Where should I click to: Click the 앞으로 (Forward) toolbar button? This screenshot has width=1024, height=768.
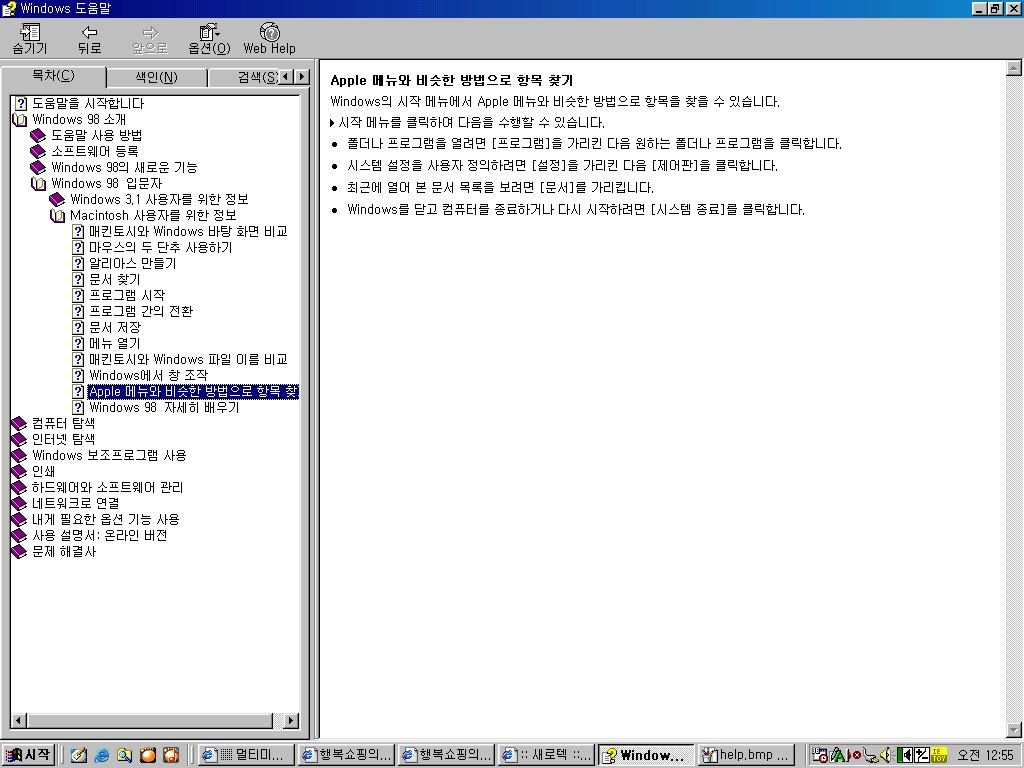tap(150, 39)
